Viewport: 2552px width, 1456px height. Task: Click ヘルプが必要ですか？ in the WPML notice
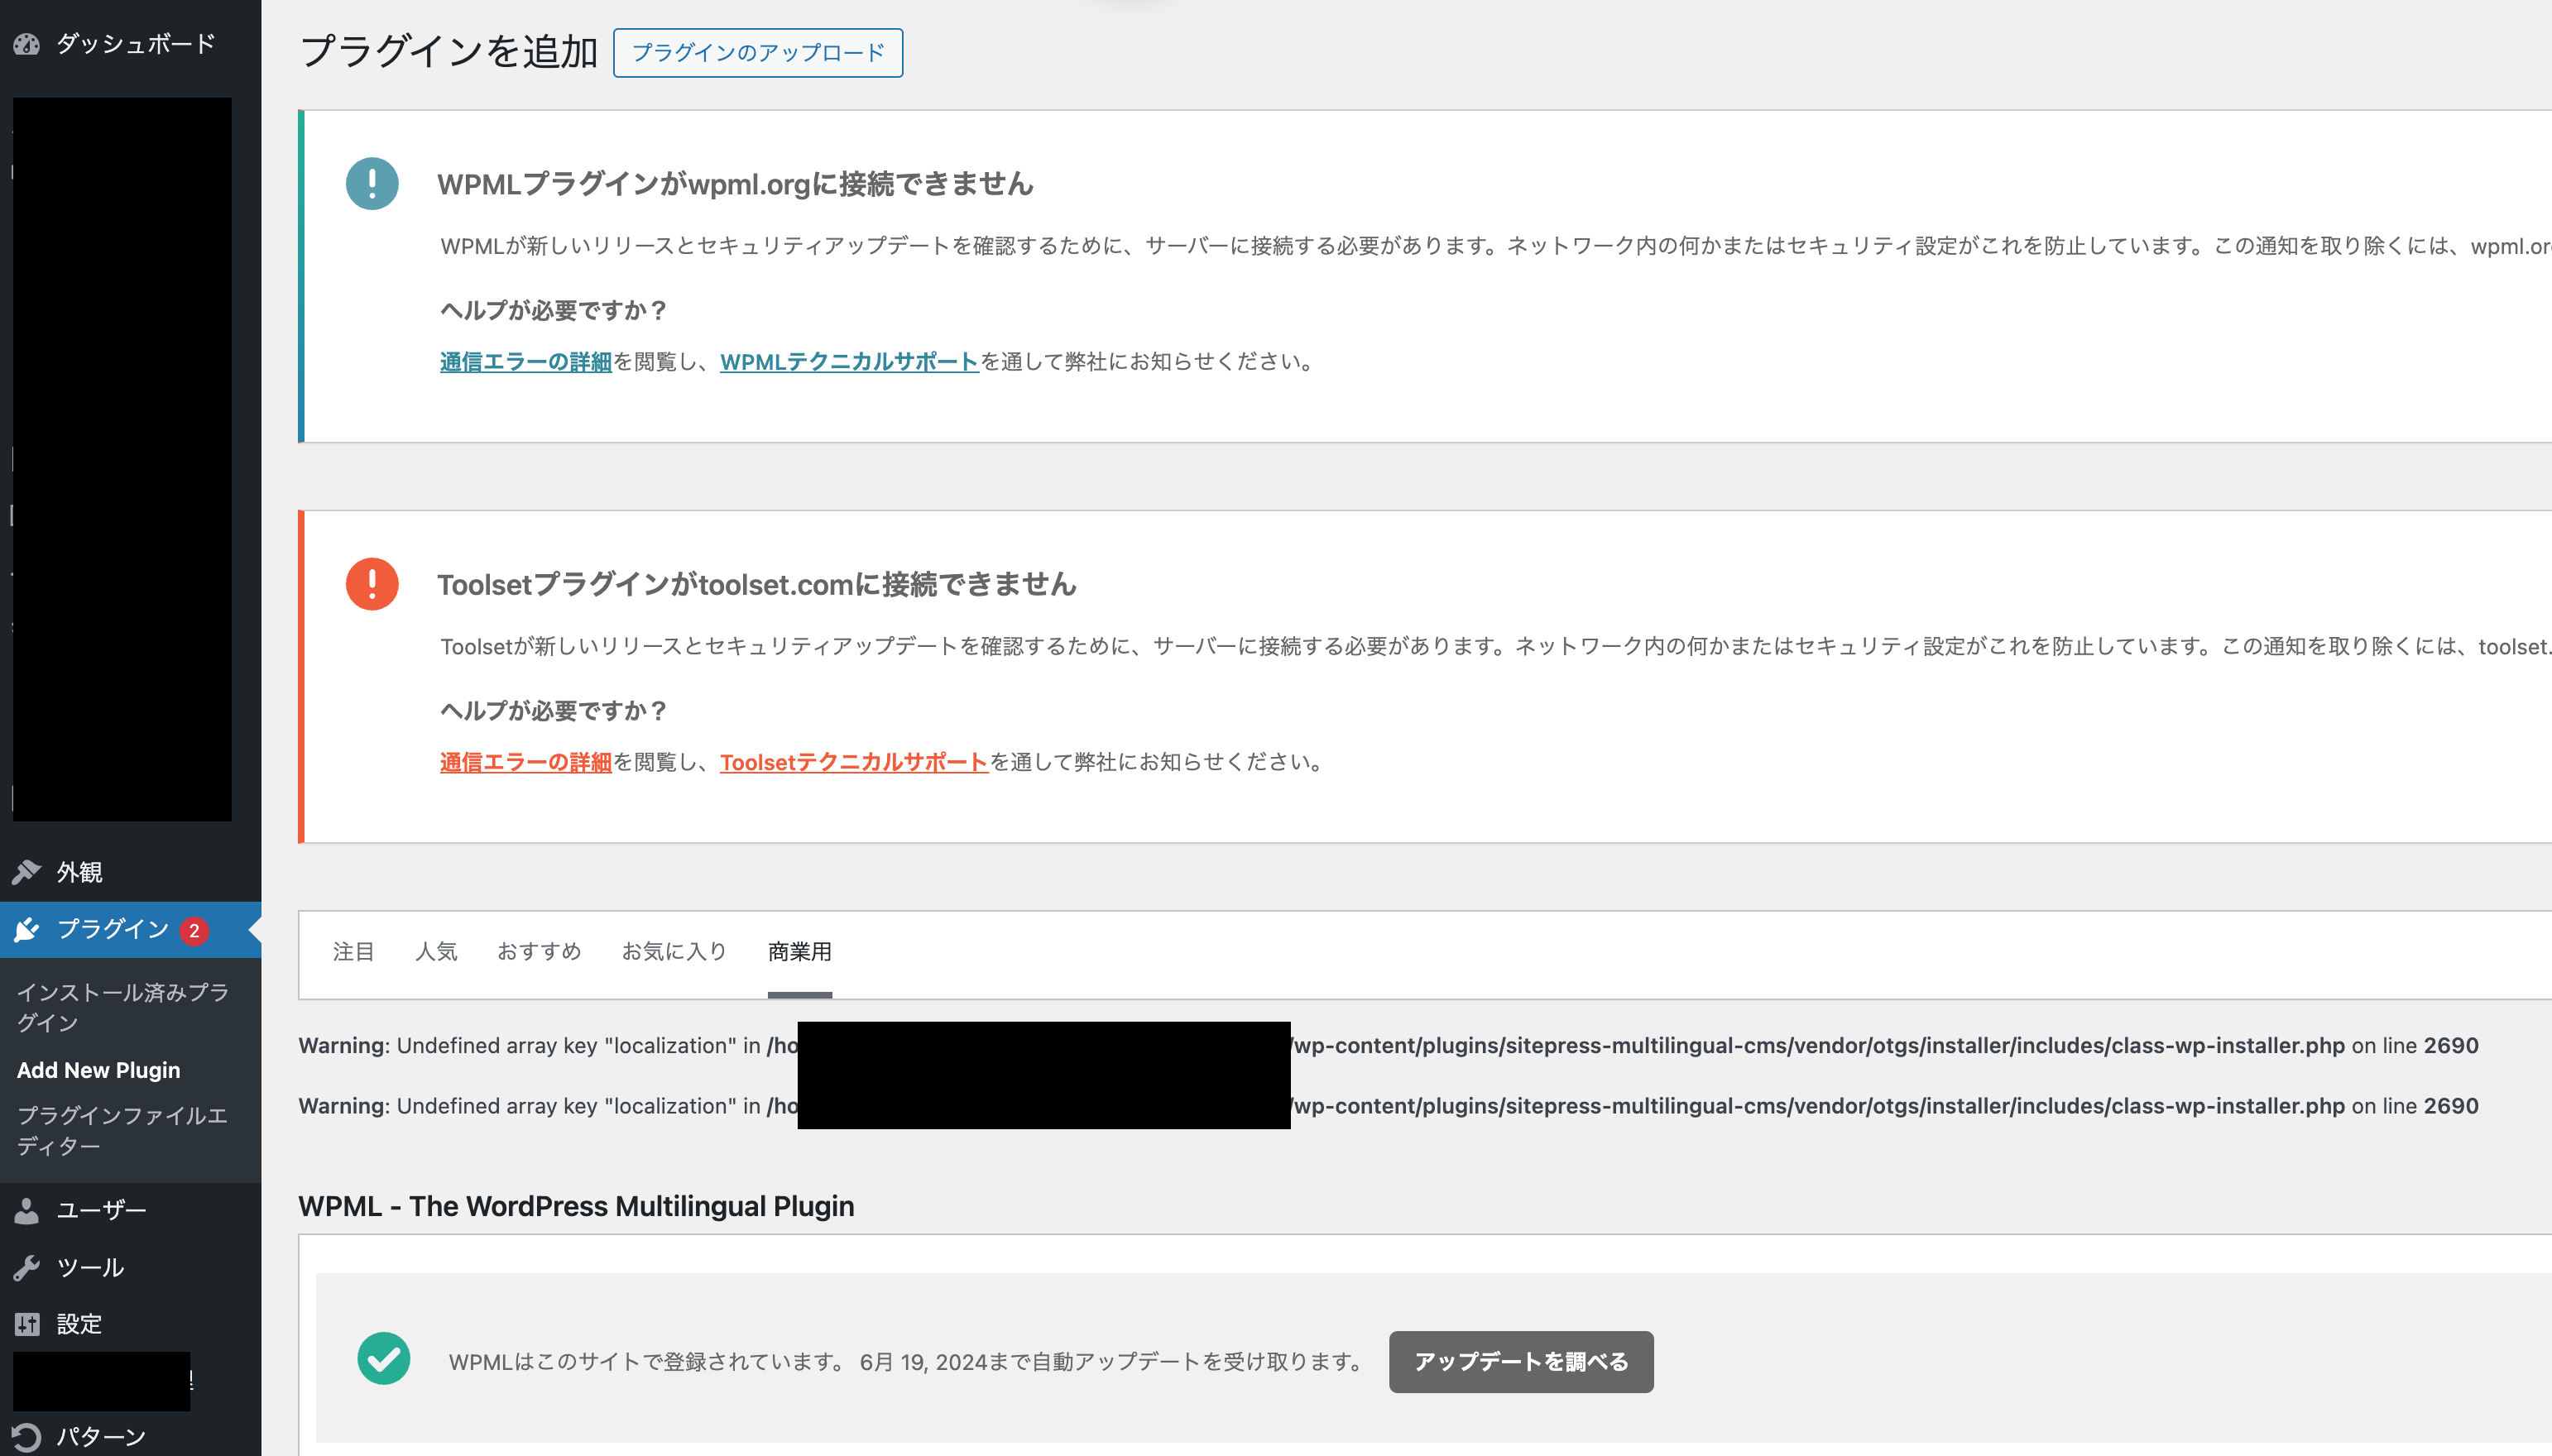(554, 310)
